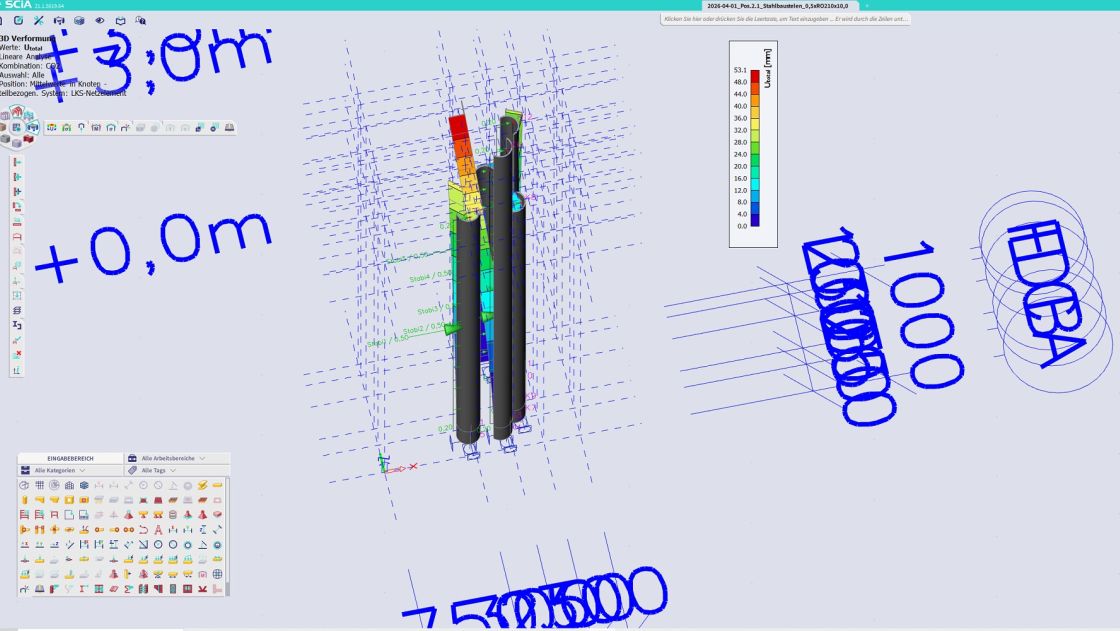Click the SCIA logo in title bar
1120x631 pixels.
click(19, 5)
